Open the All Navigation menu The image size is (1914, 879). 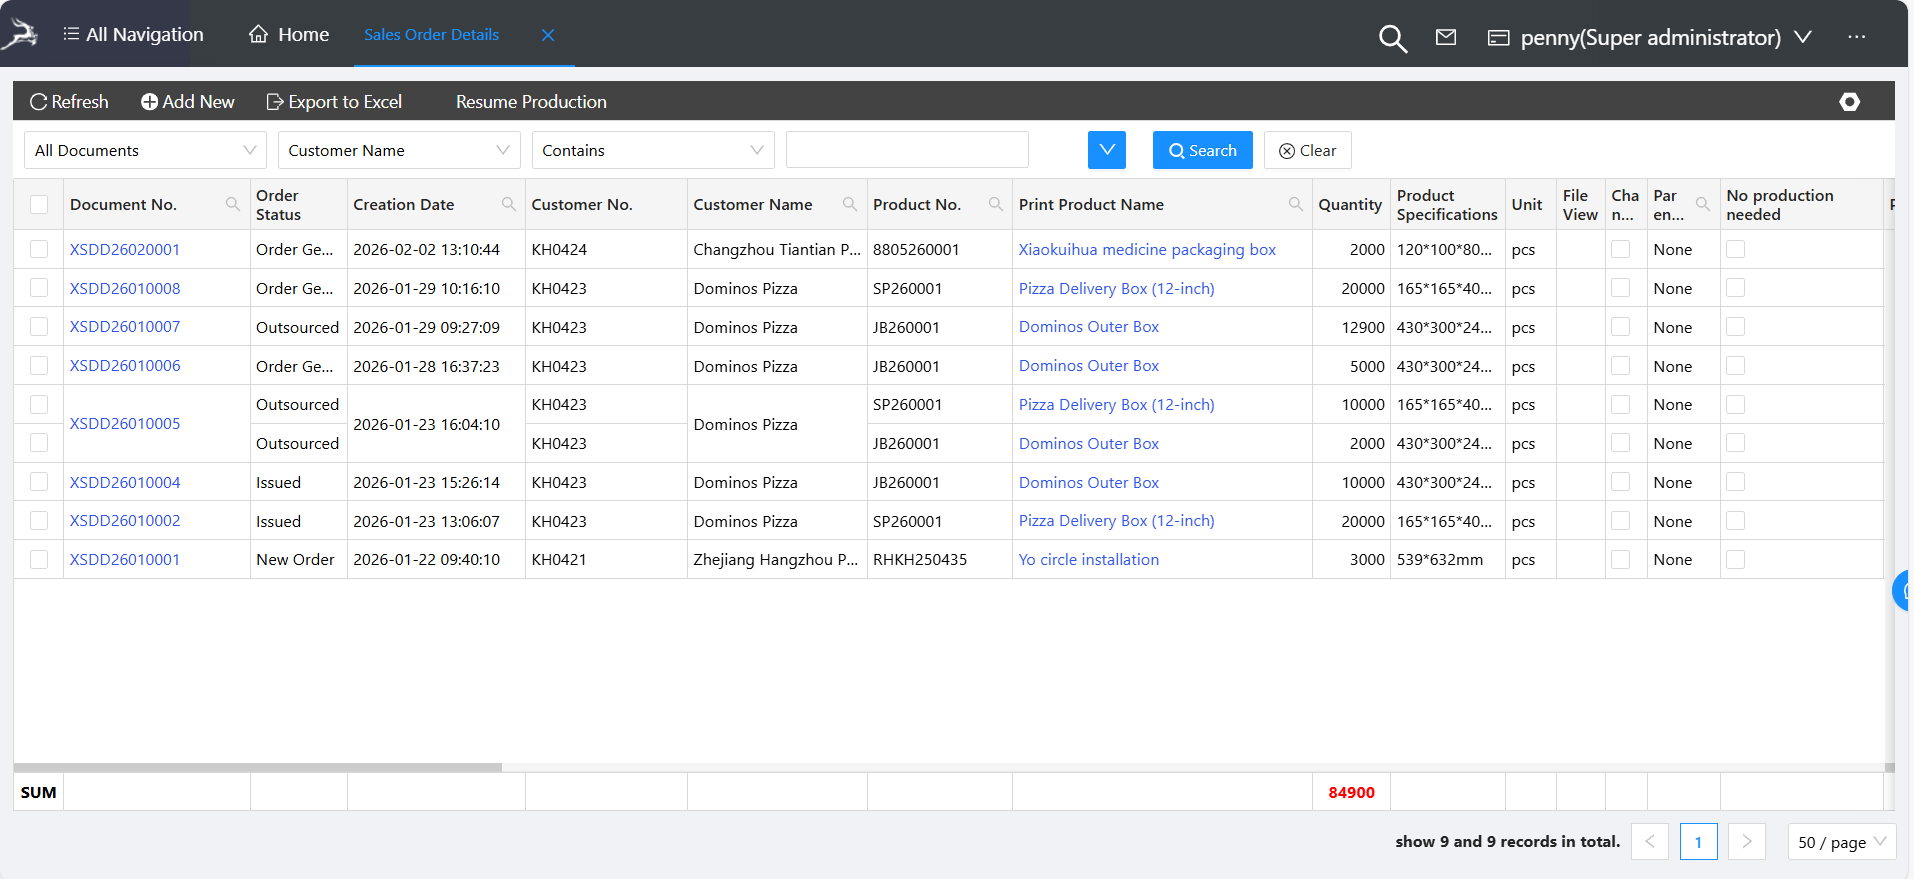(133, 35)
